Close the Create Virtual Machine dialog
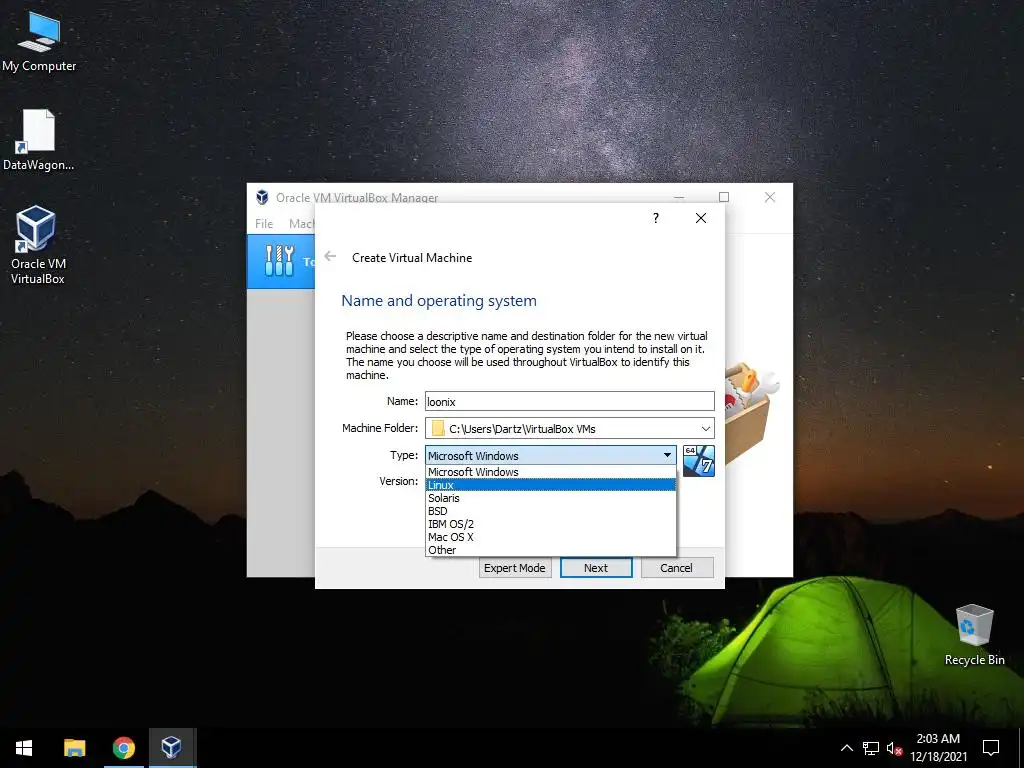Image resolution: width=1024 pixels, height=768 pixels. (701, 218)
